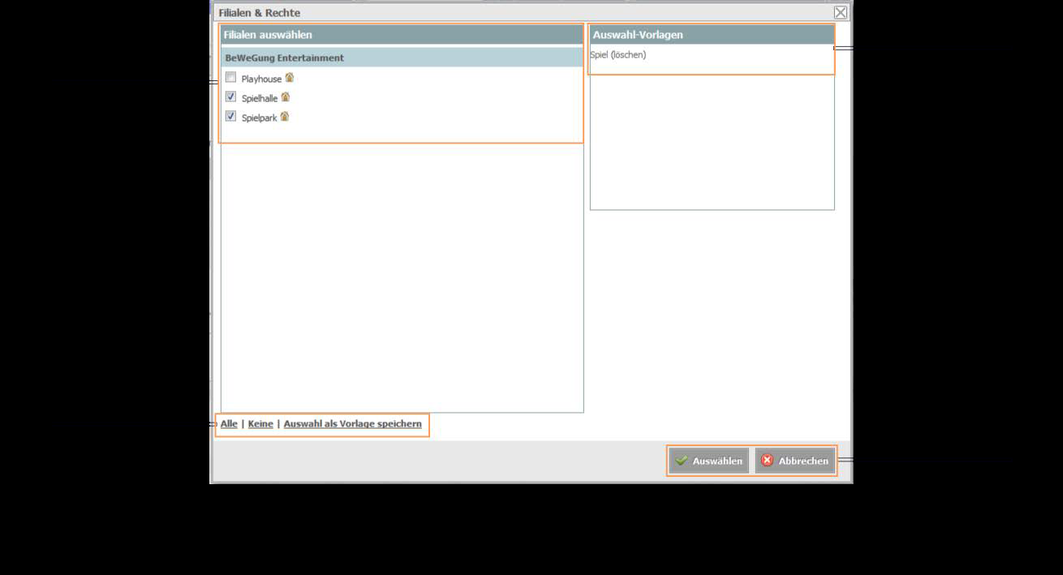This screenshot has width=1063, height=575.
Task: Click the Spielhalle label
Action: tap(259, 98)
